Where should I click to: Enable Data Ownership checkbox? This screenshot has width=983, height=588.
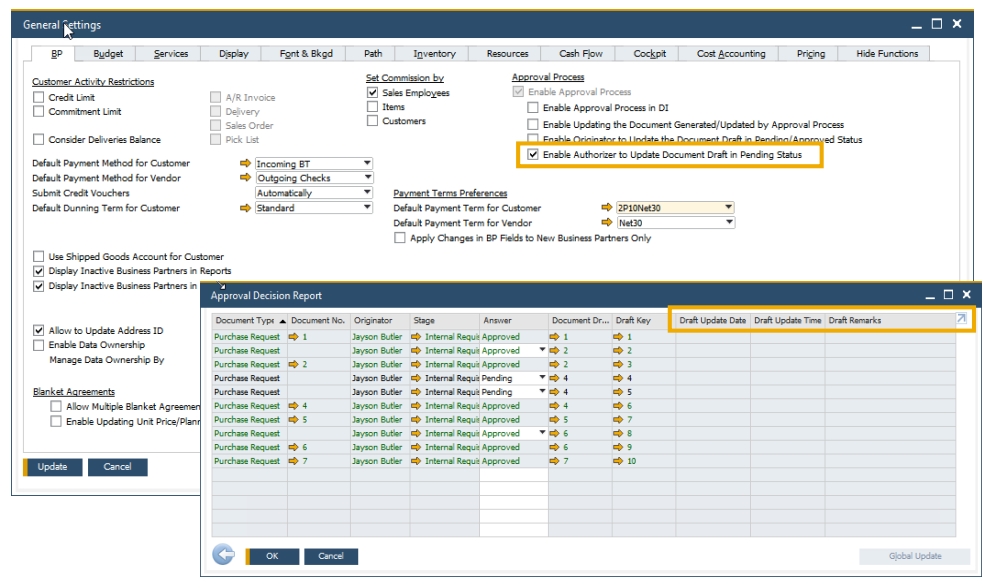click(39, 345)
